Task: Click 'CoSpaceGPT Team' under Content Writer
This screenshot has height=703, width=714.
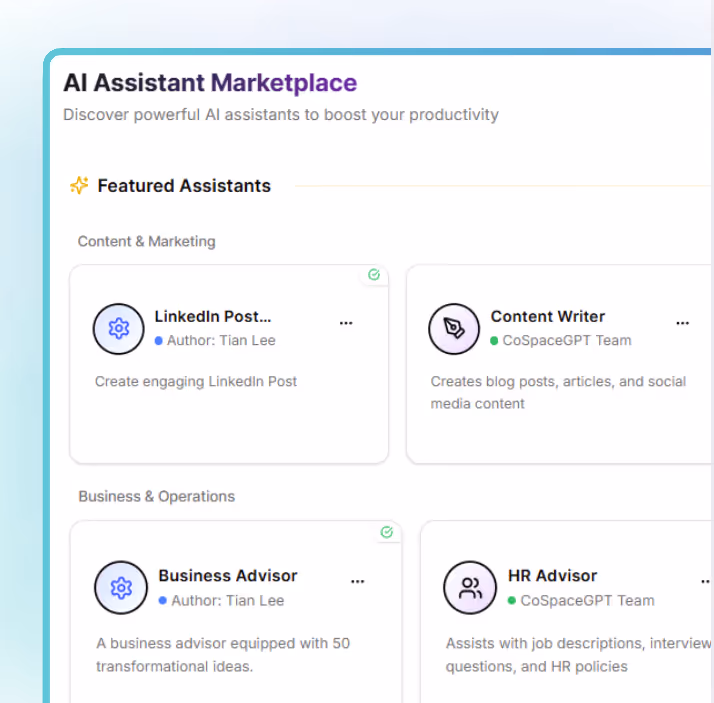Action: (x=567, y=341)
